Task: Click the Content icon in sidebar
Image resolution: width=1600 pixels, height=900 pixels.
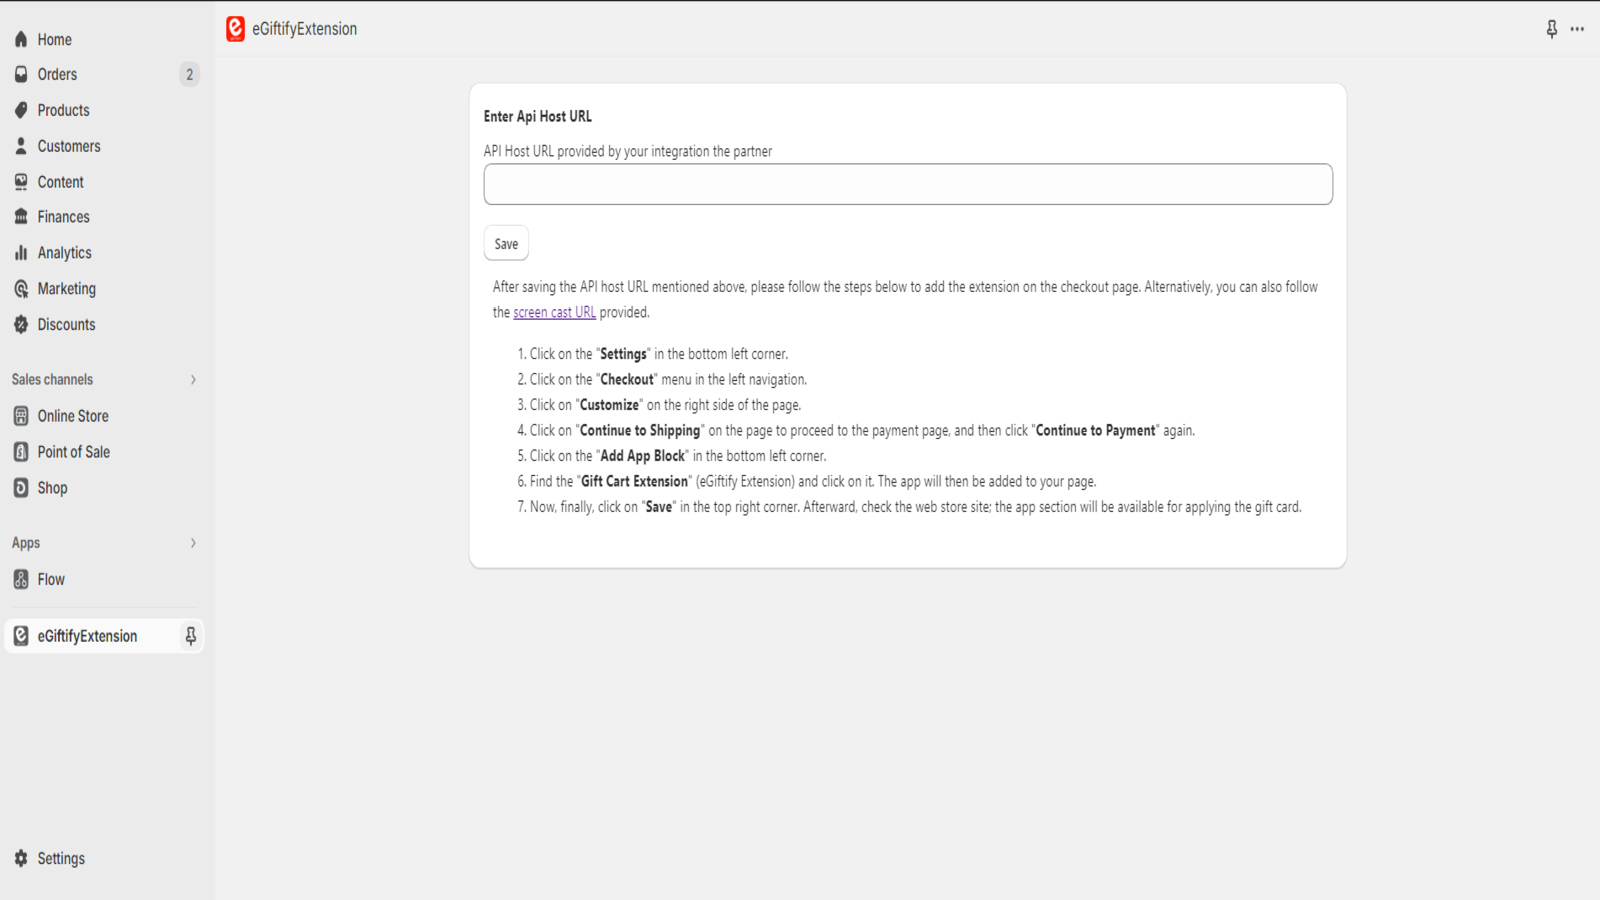Action: tap(21, 182)
